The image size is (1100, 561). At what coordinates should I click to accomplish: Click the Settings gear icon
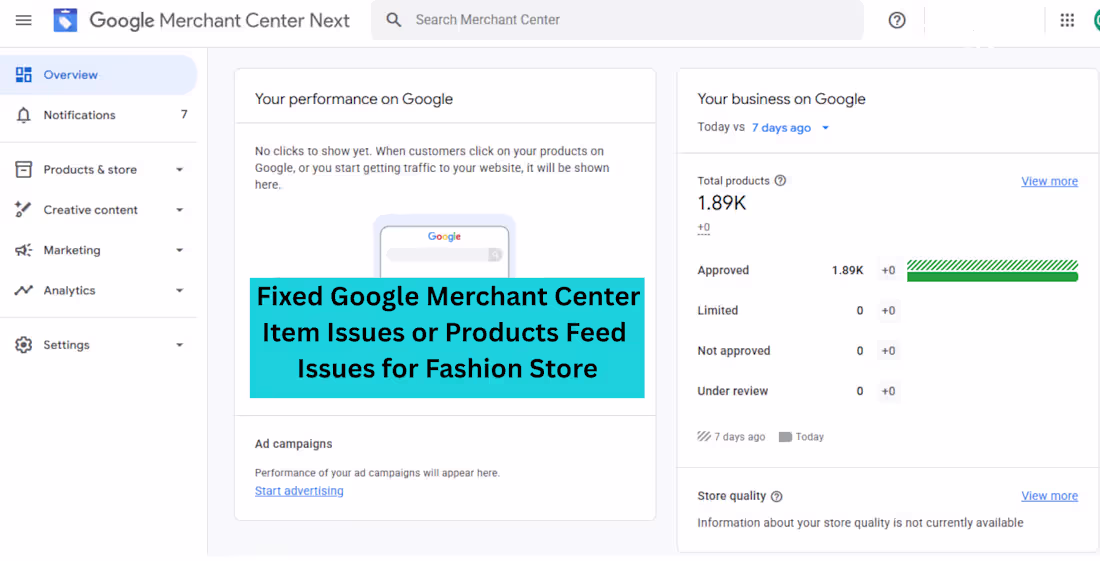tap(24, 345)
